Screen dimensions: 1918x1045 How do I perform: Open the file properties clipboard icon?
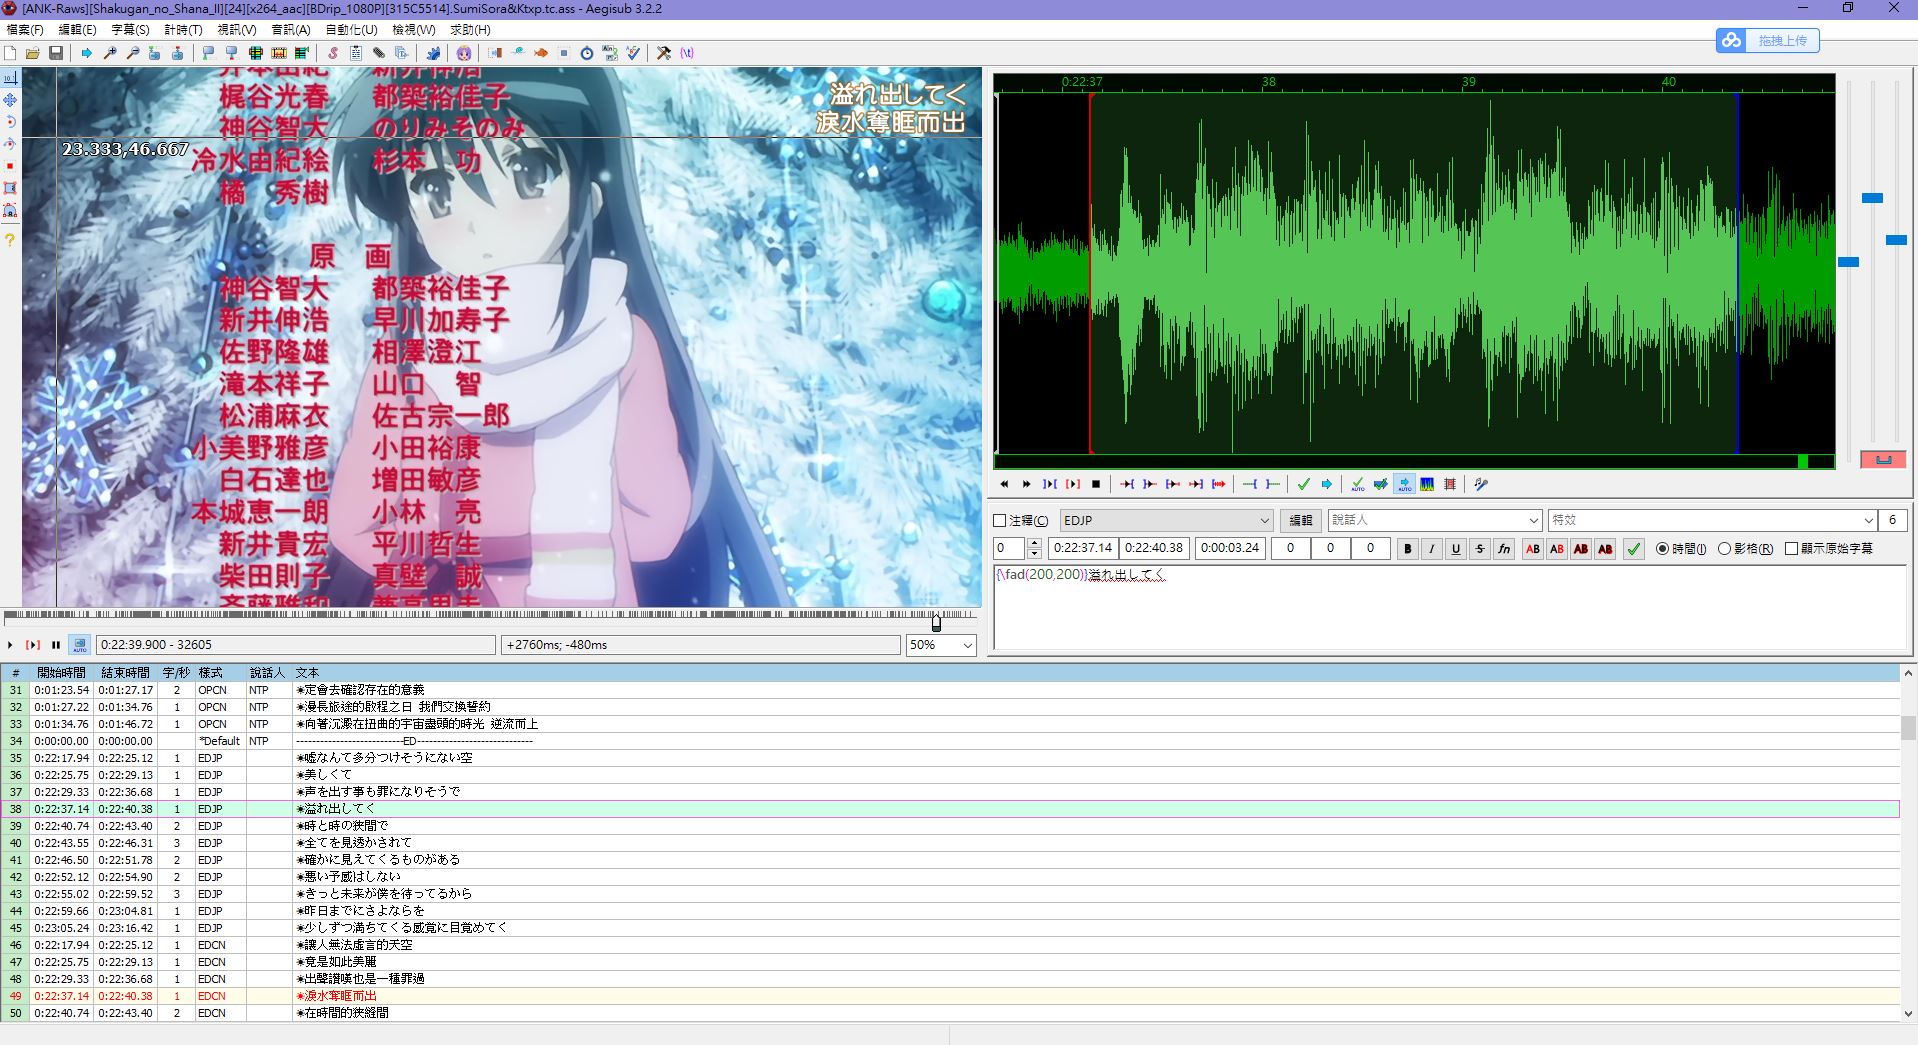[355, 53]
